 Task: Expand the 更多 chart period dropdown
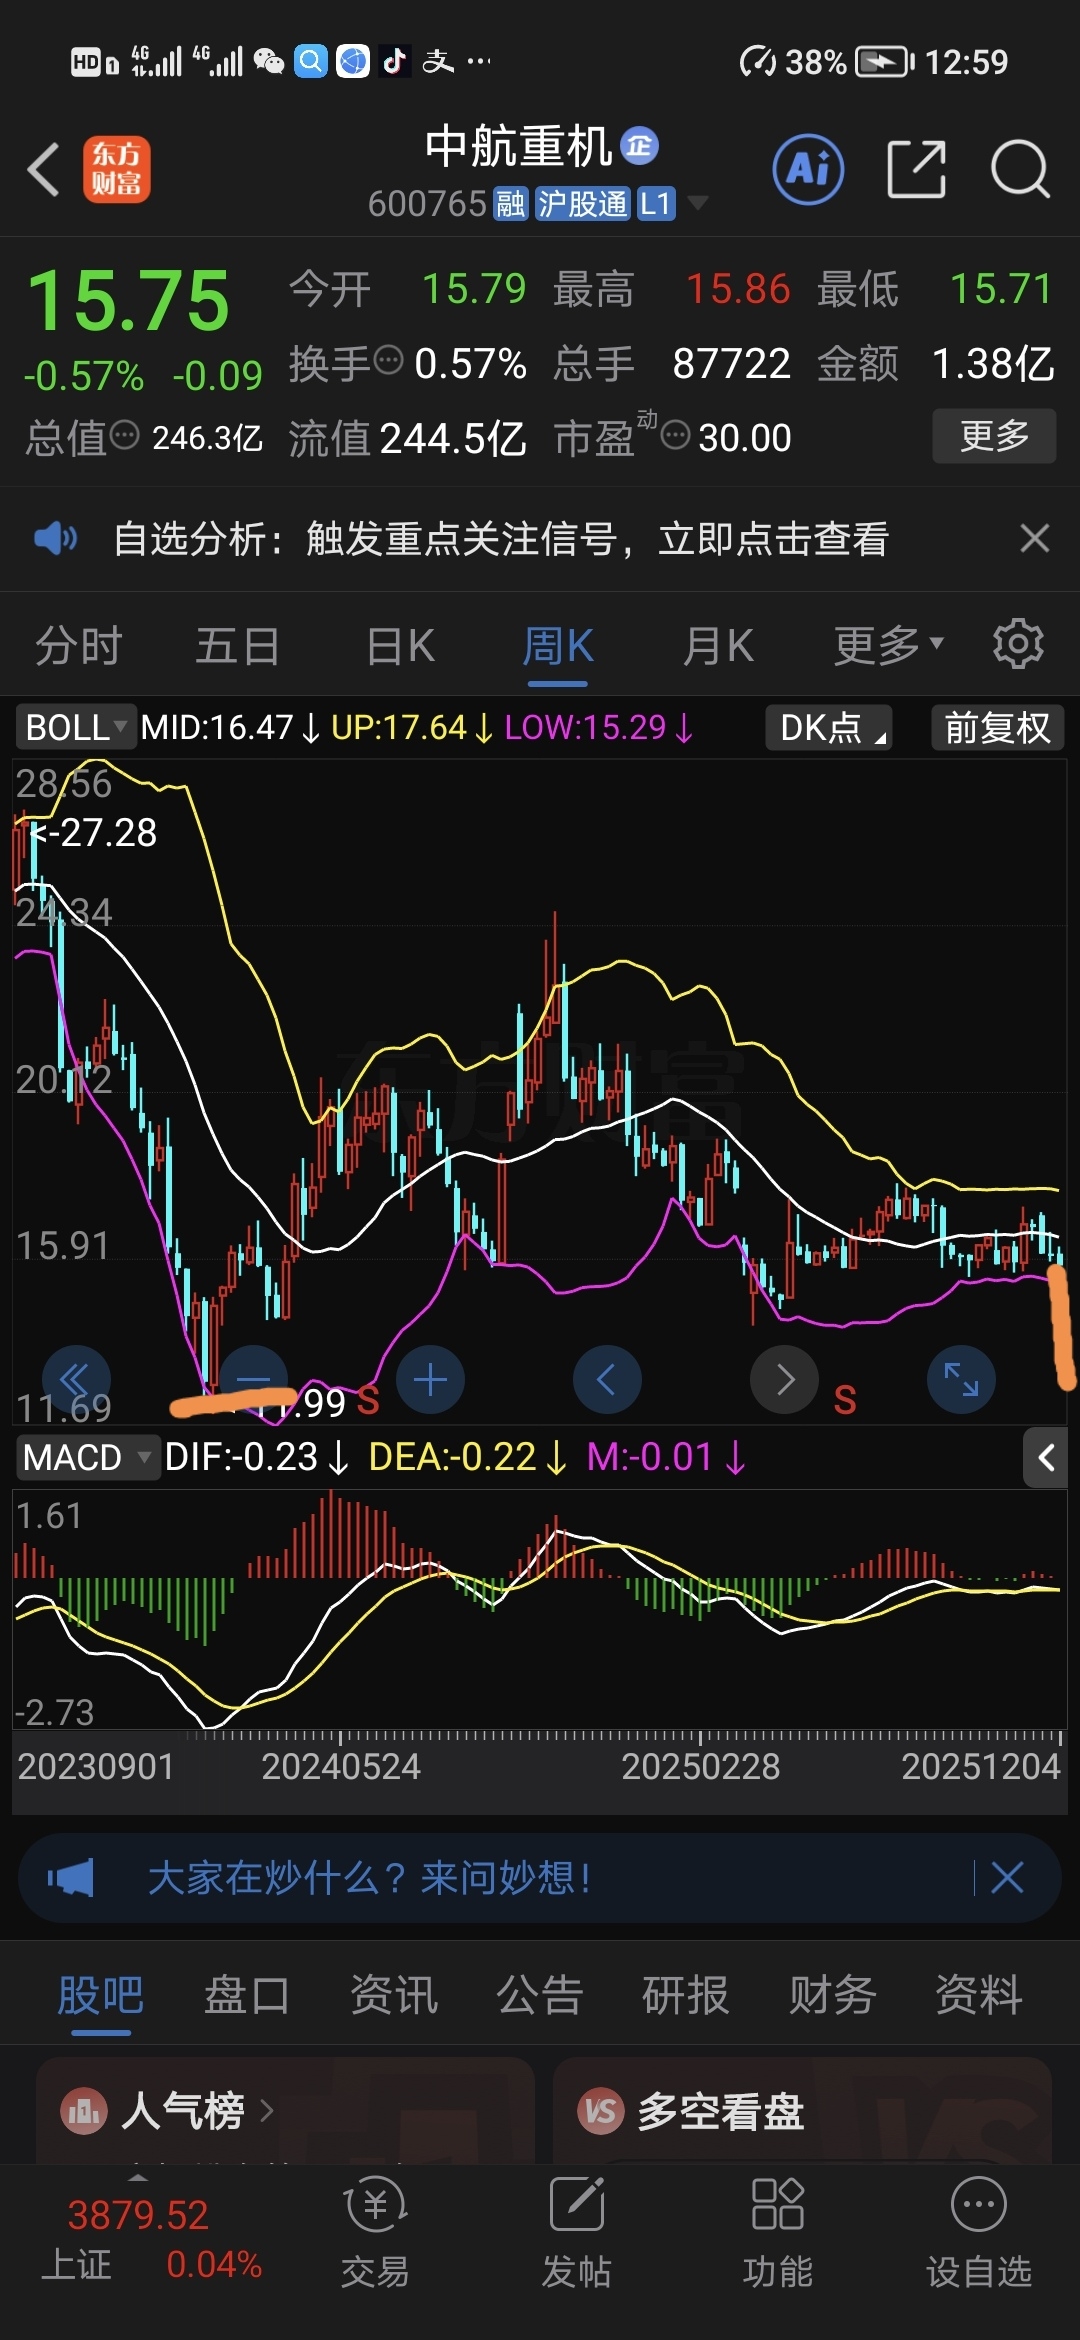coord(889,645)
